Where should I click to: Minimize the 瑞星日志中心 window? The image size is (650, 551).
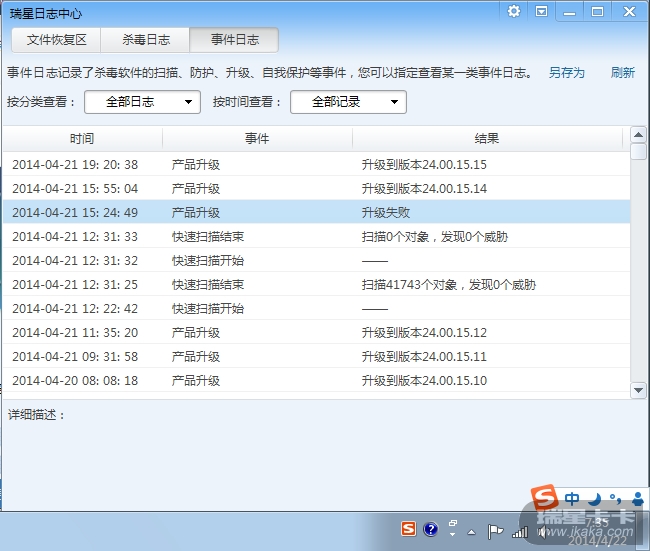(x=570, y=12)
